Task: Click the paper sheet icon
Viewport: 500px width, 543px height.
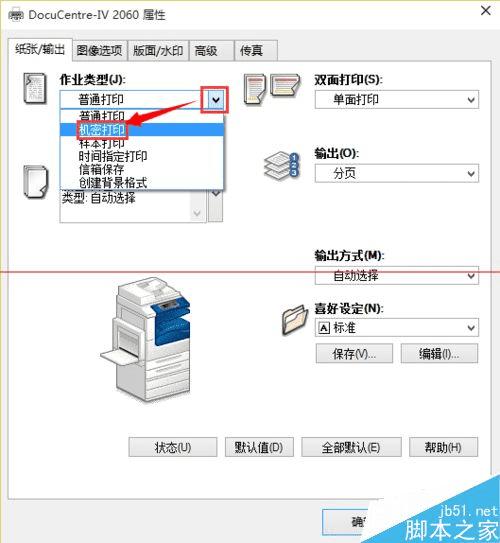Action: click(x=35, y=182)
